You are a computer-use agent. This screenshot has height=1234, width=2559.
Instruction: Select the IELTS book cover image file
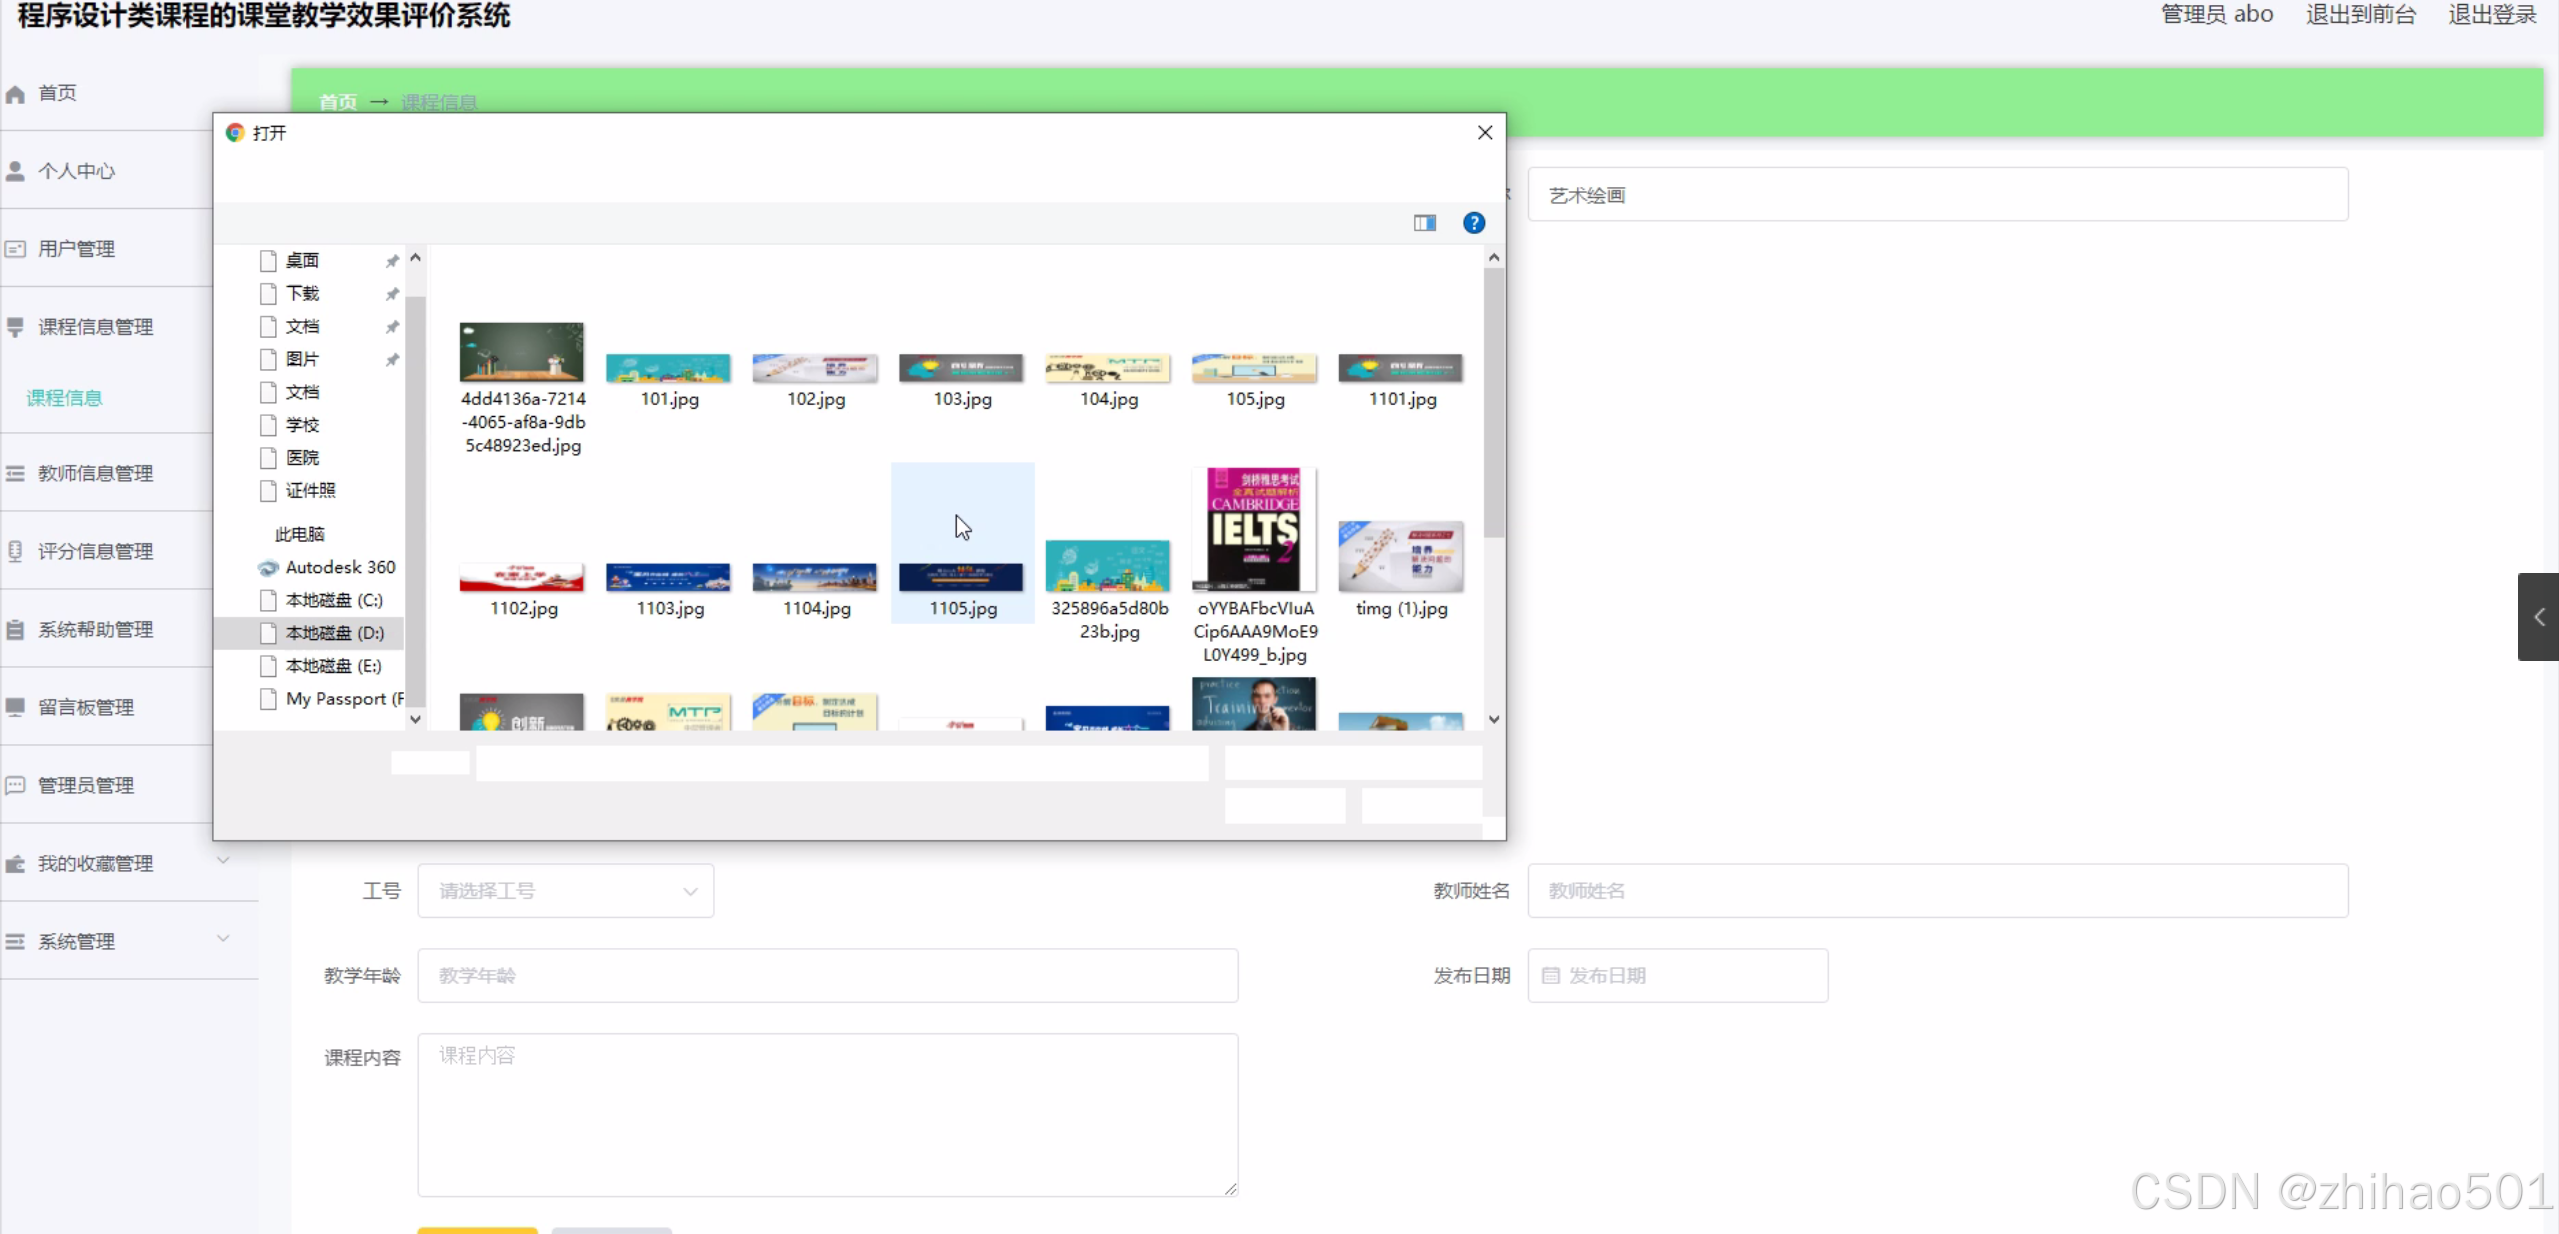click(1254, 530)
